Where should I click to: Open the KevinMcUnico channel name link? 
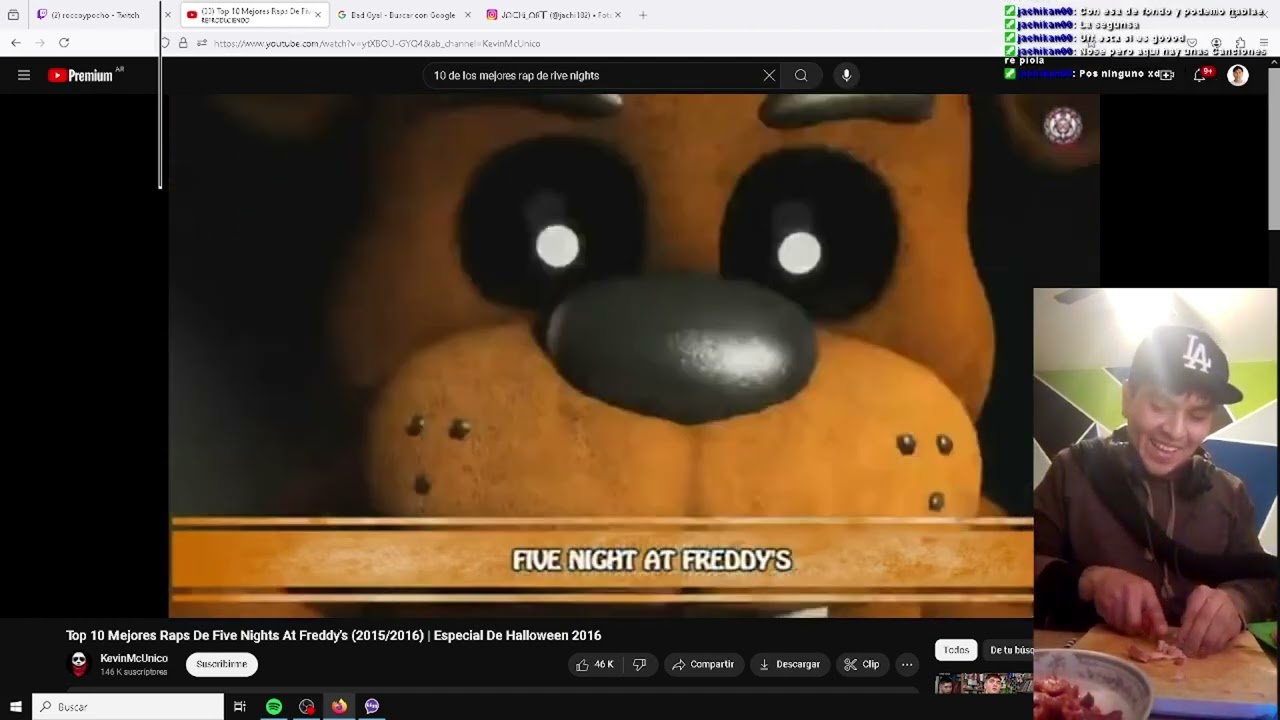tap(134, 658)
